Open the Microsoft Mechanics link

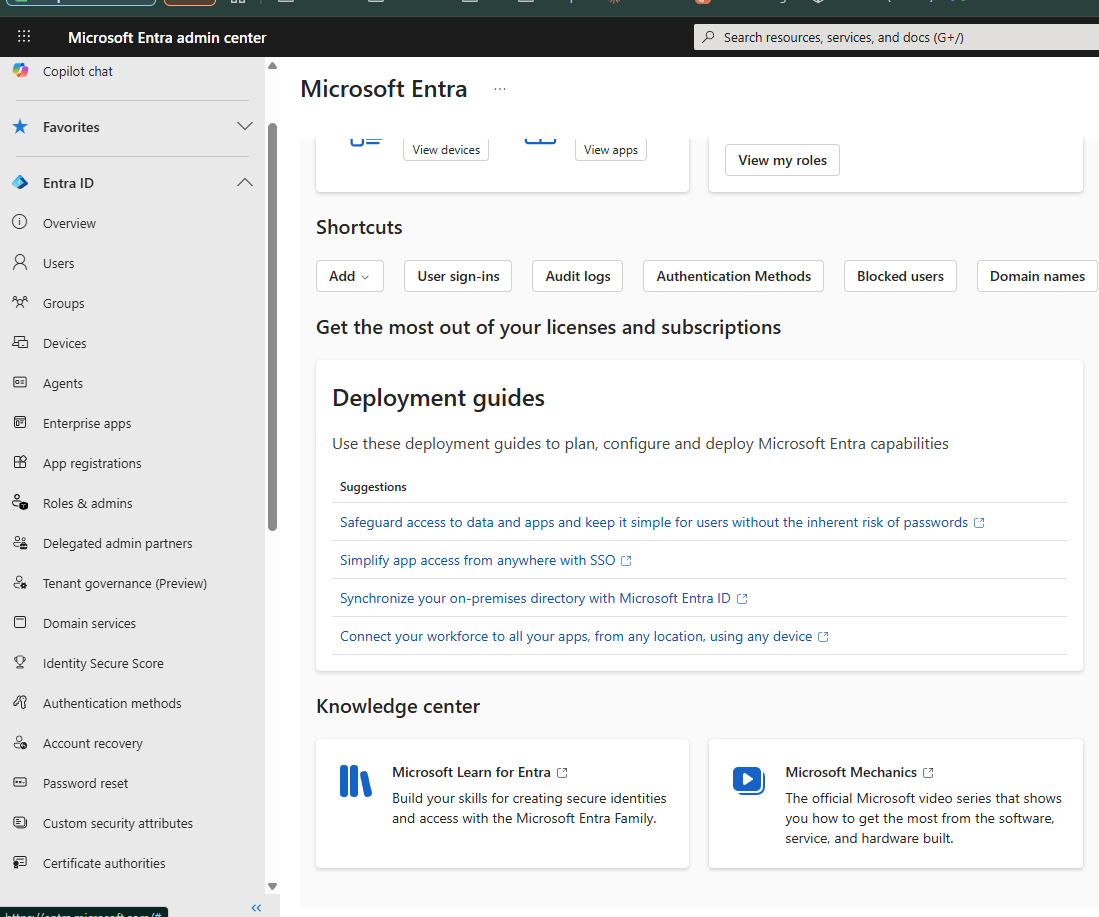[859, 772]
